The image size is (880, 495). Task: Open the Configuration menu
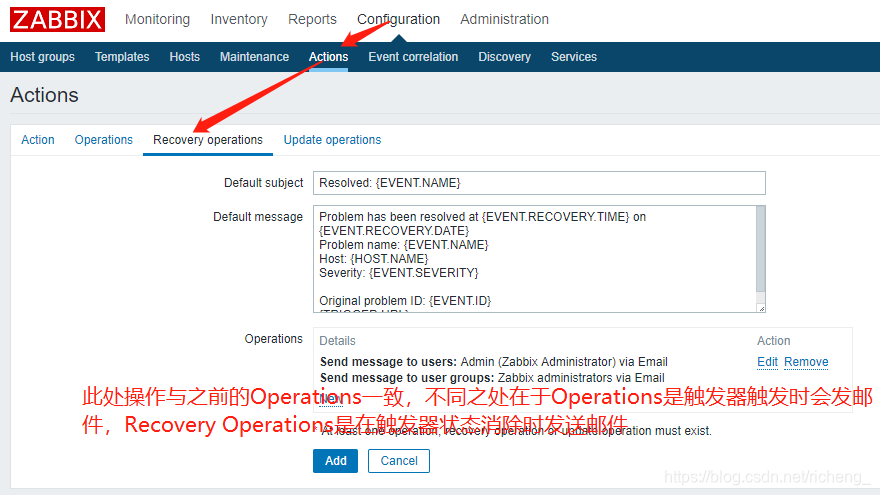[x=398, y=19]
